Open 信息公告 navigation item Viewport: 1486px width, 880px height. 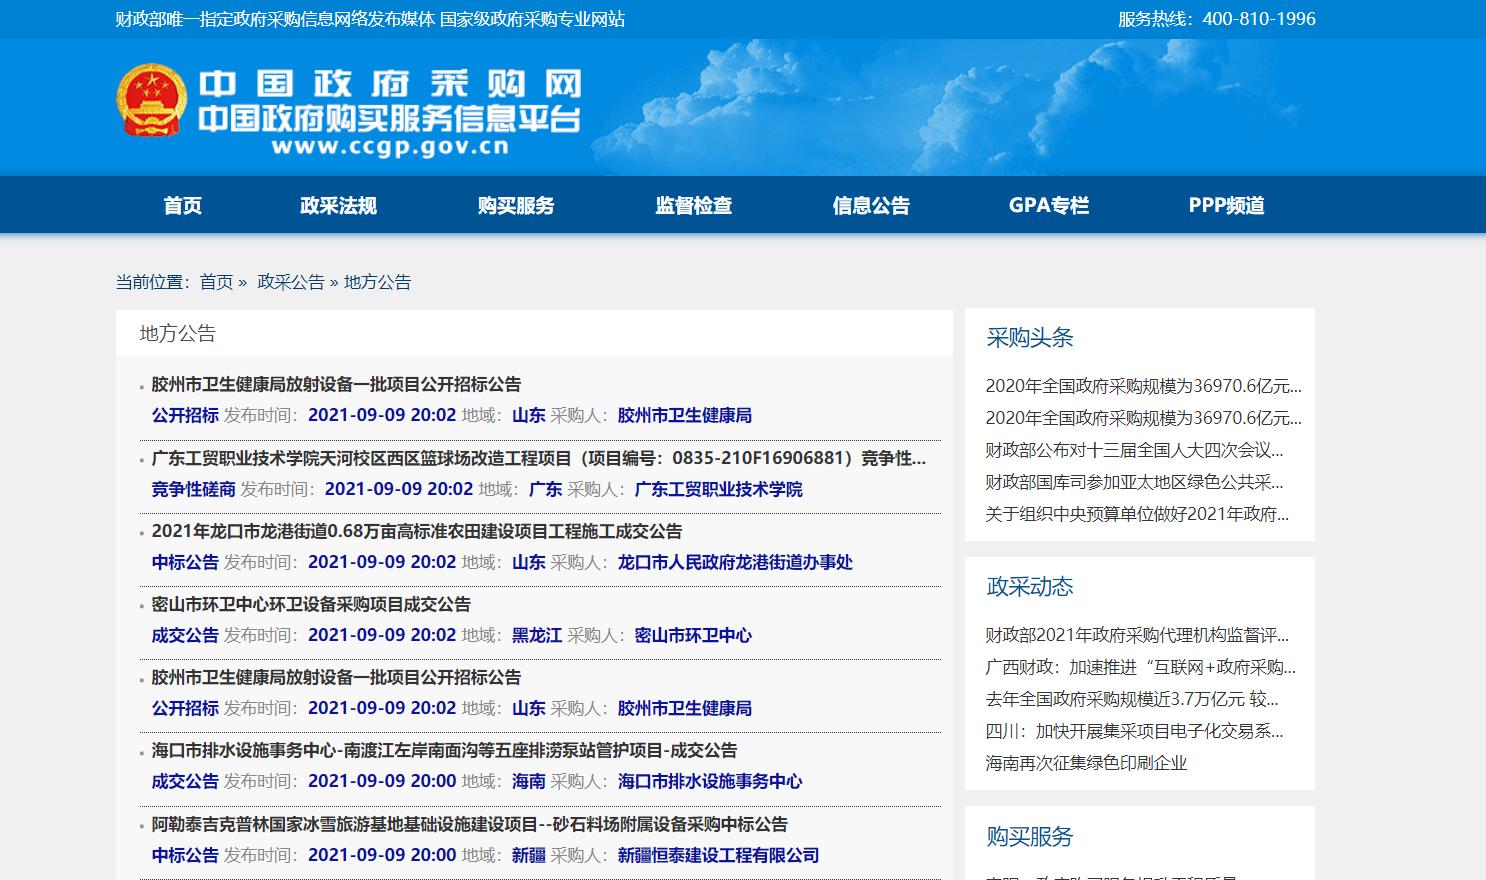pos(871,205)
